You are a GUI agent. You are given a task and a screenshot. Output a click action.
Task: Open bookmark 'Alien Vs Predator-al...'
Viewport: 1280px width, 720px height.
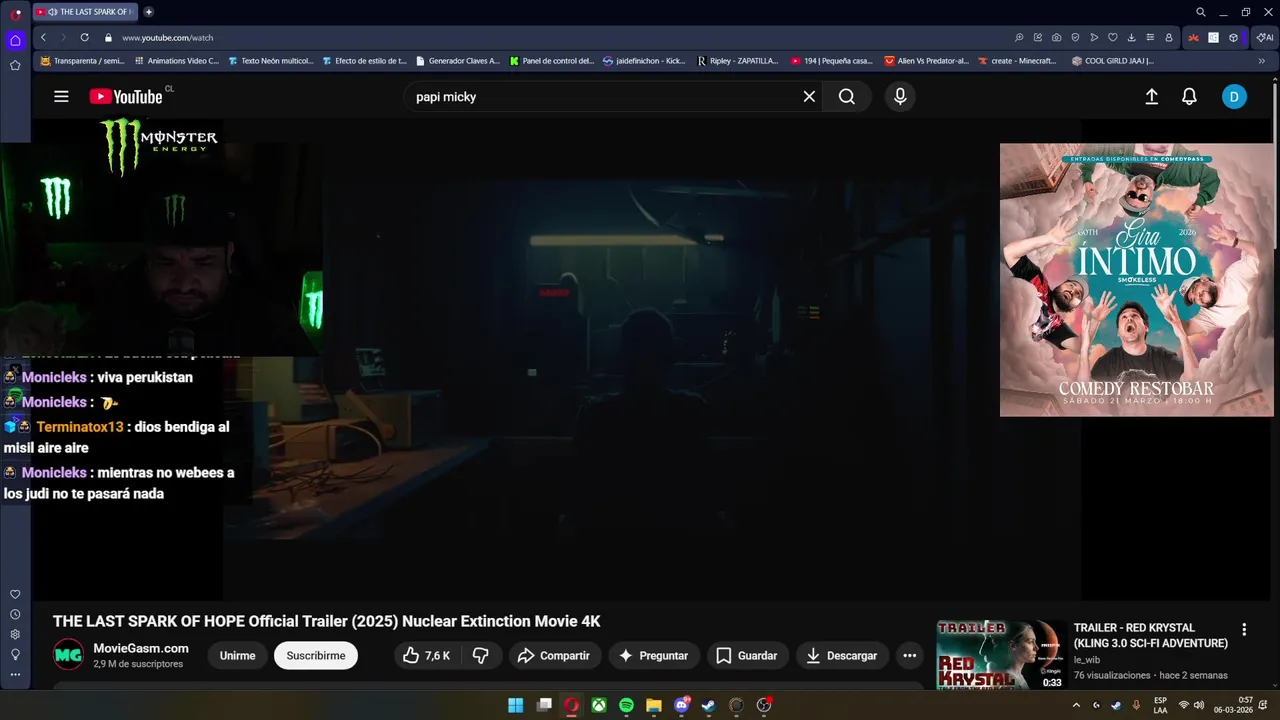pyautogui.click(x=926, y=61)
